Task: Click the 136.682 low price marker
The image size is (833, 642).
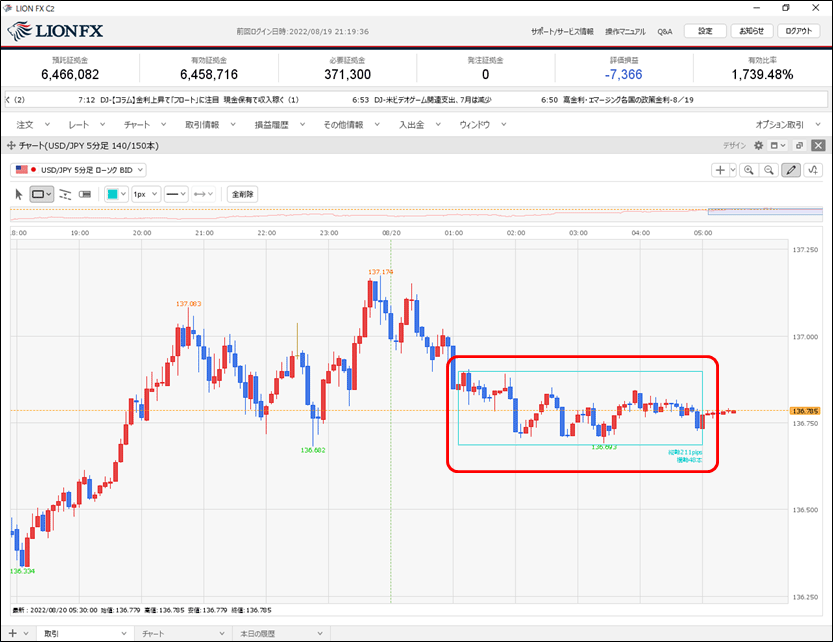Action: click(313, 450)
